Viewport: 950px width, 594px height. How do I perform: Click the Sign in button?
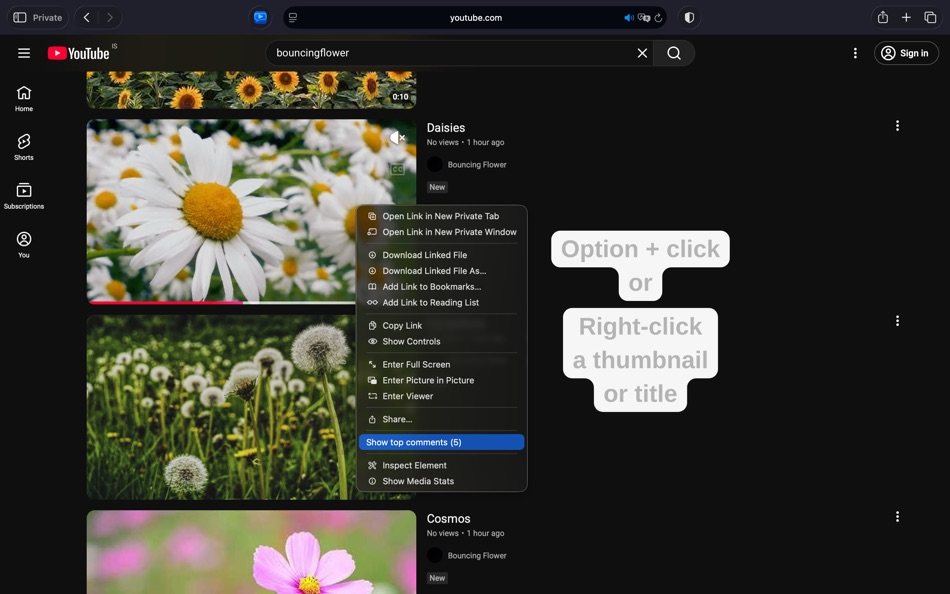(x=906, y=52)
